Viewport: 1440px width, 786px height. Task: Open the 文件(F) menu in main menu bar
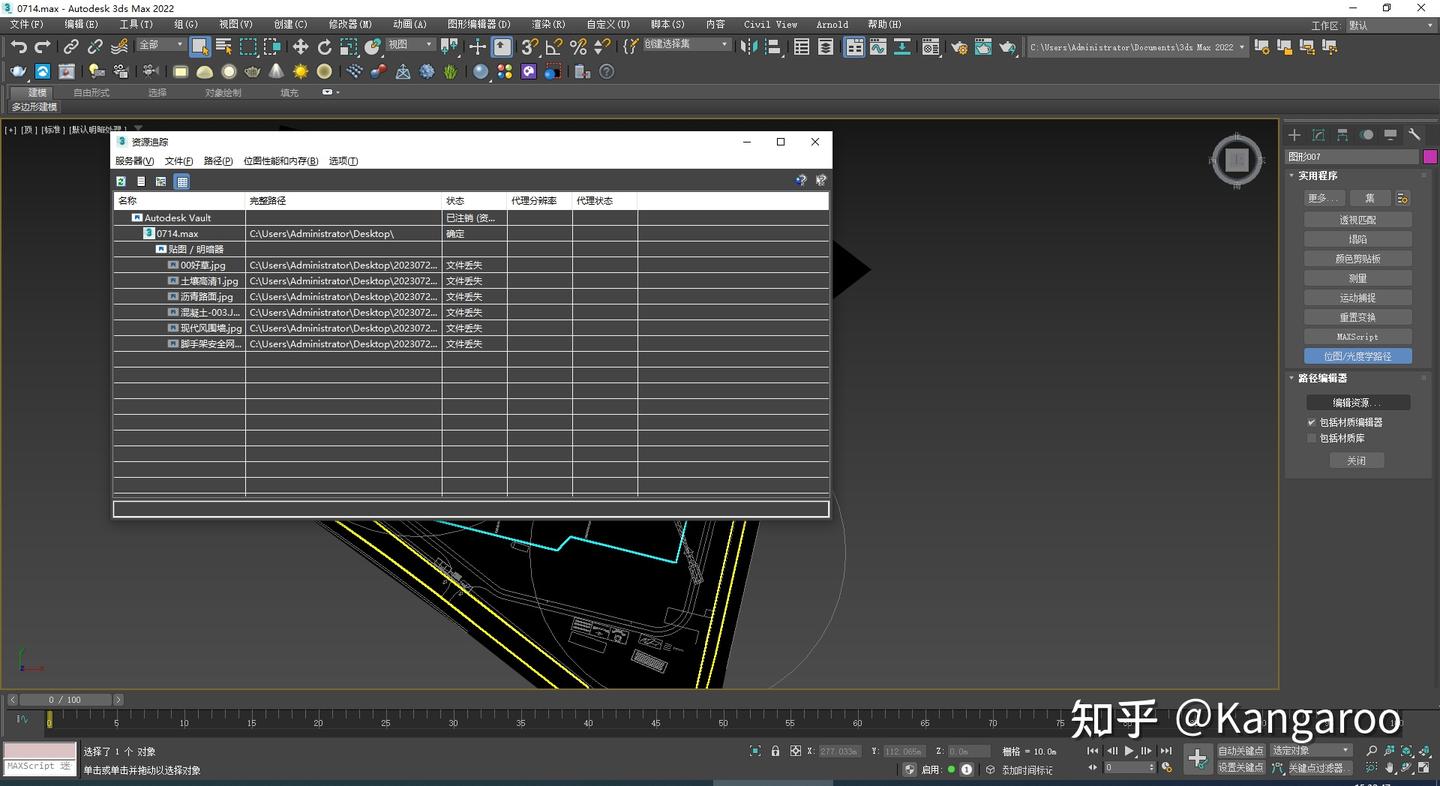pos(27,24)
